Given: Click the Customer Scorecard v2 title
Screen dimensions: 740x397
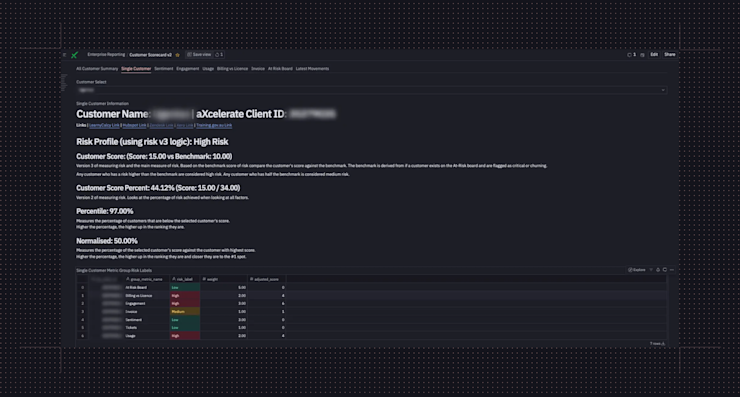Looking at the screenshot, I should pyautogui.click(x=151, y=55).
